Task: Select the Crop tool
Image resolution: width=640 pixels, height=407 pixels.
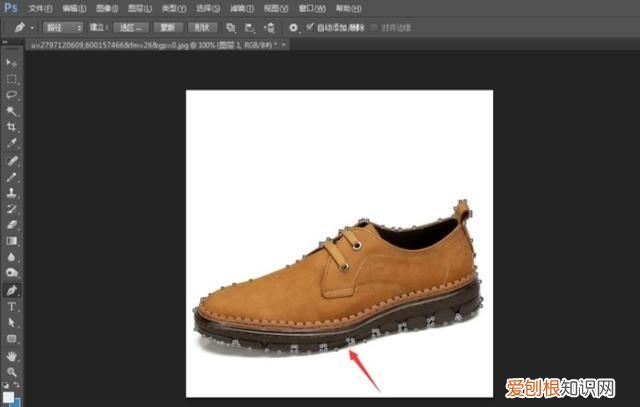Action: (x=11, y=127)
